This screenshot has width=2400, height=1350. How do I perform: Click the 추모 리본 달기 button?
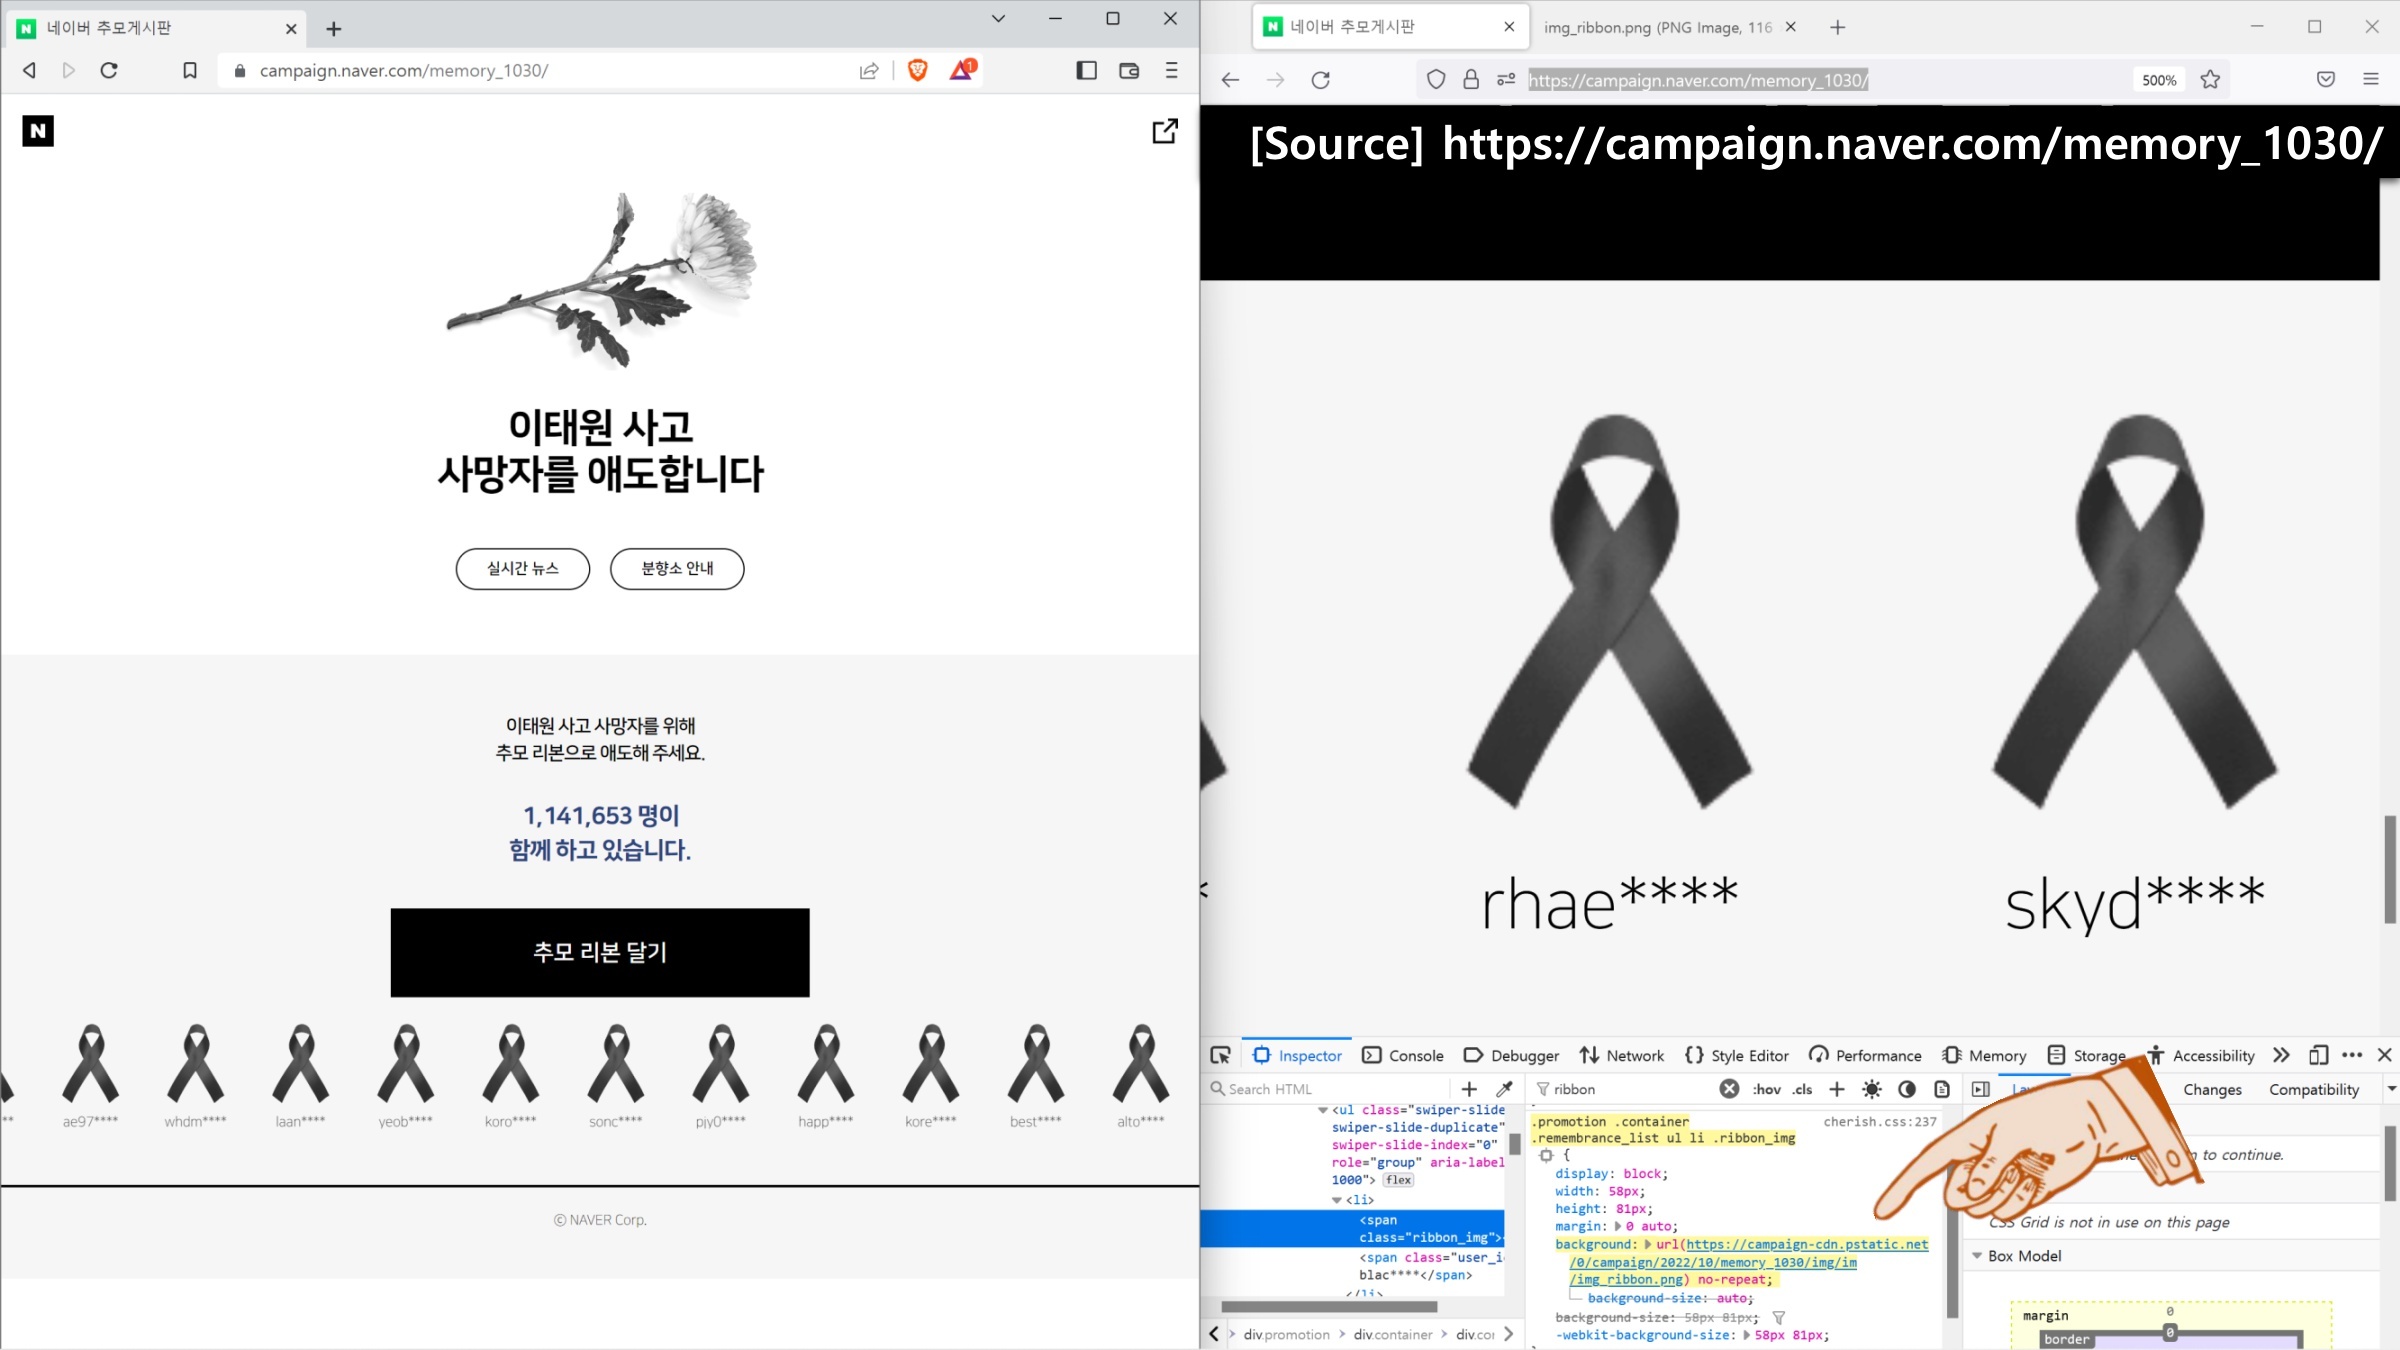(x=600, y=952)
